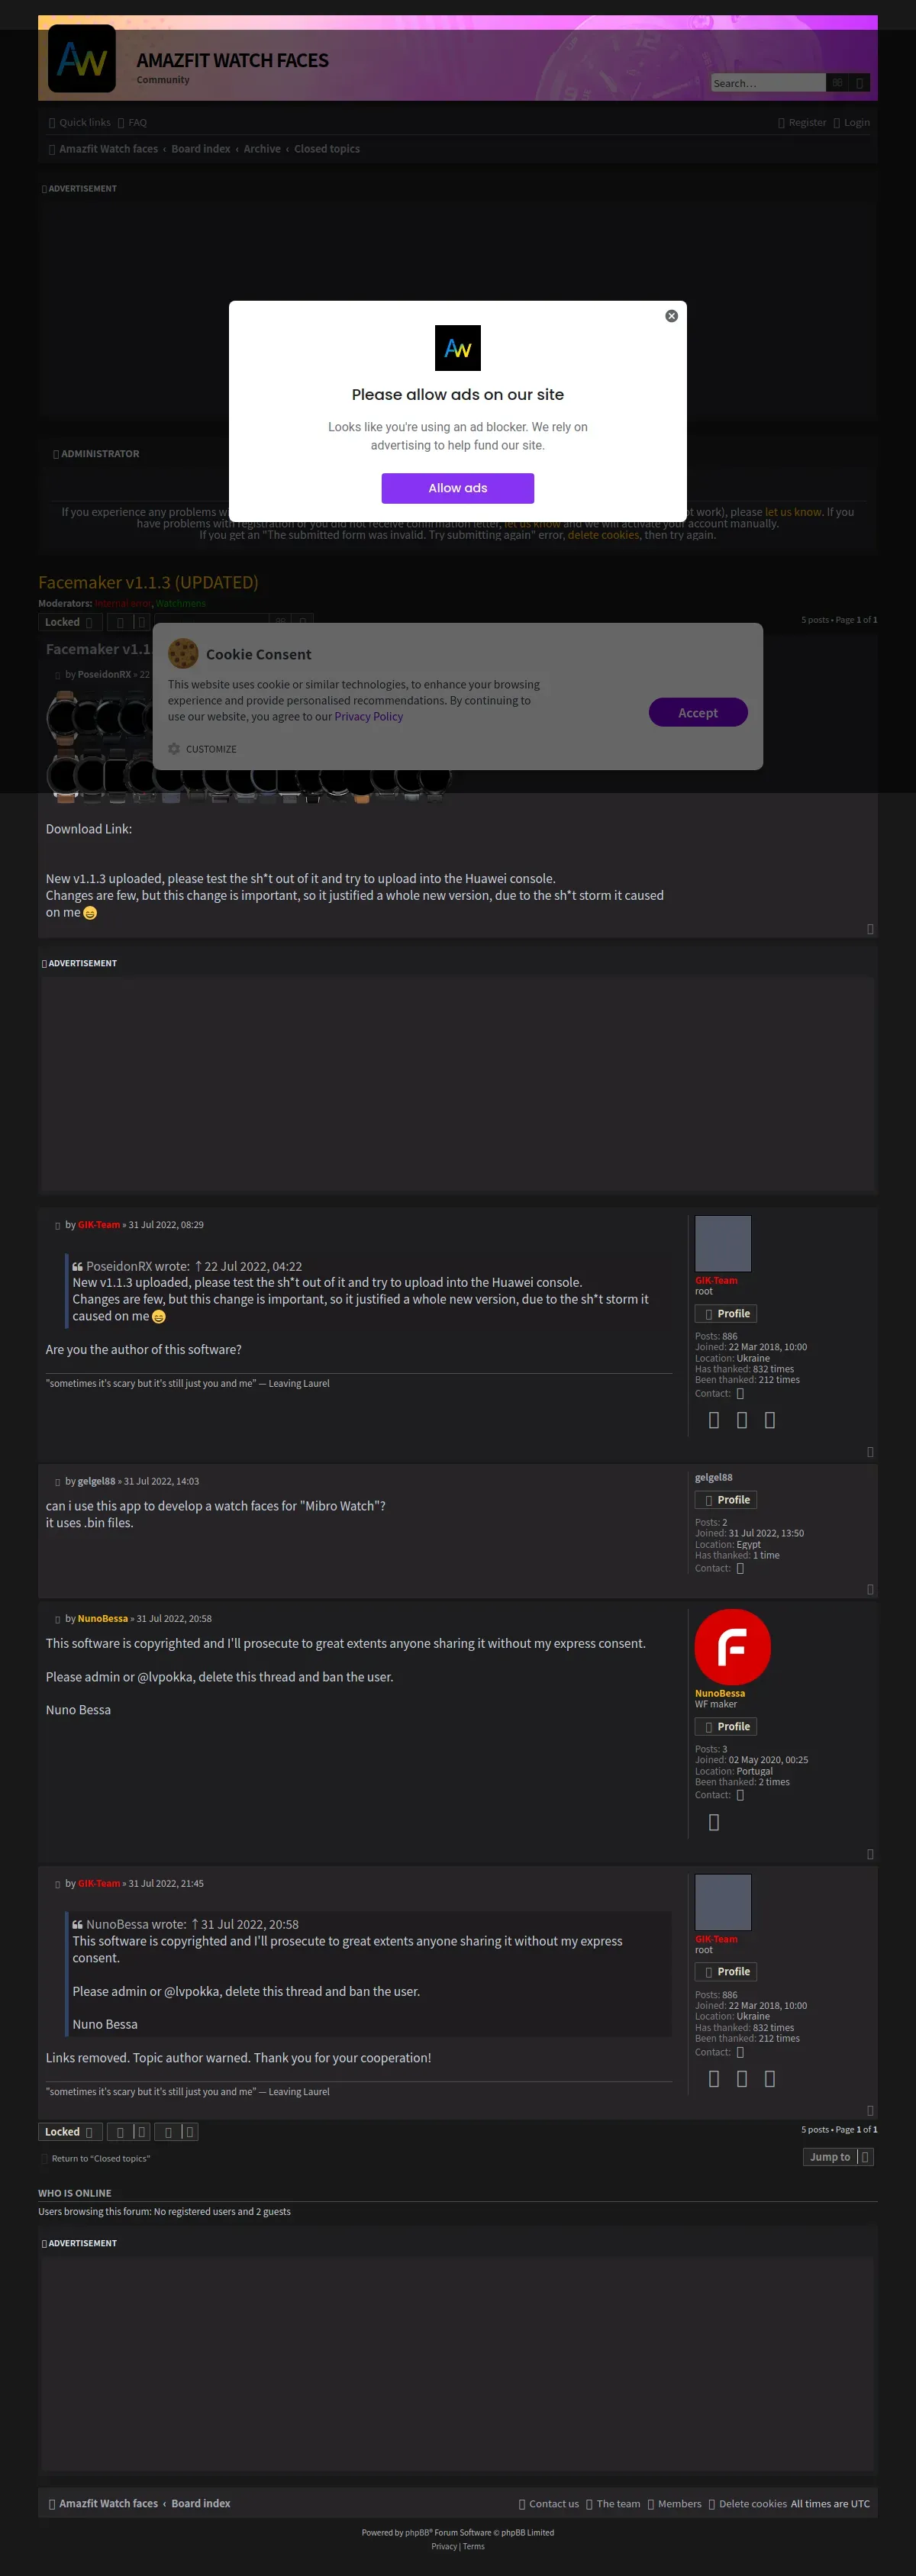The width and height of the screenshot is (916, 2576).
Task: Click NunoBessa's red avatar
Action: [x=732, y=1647]
